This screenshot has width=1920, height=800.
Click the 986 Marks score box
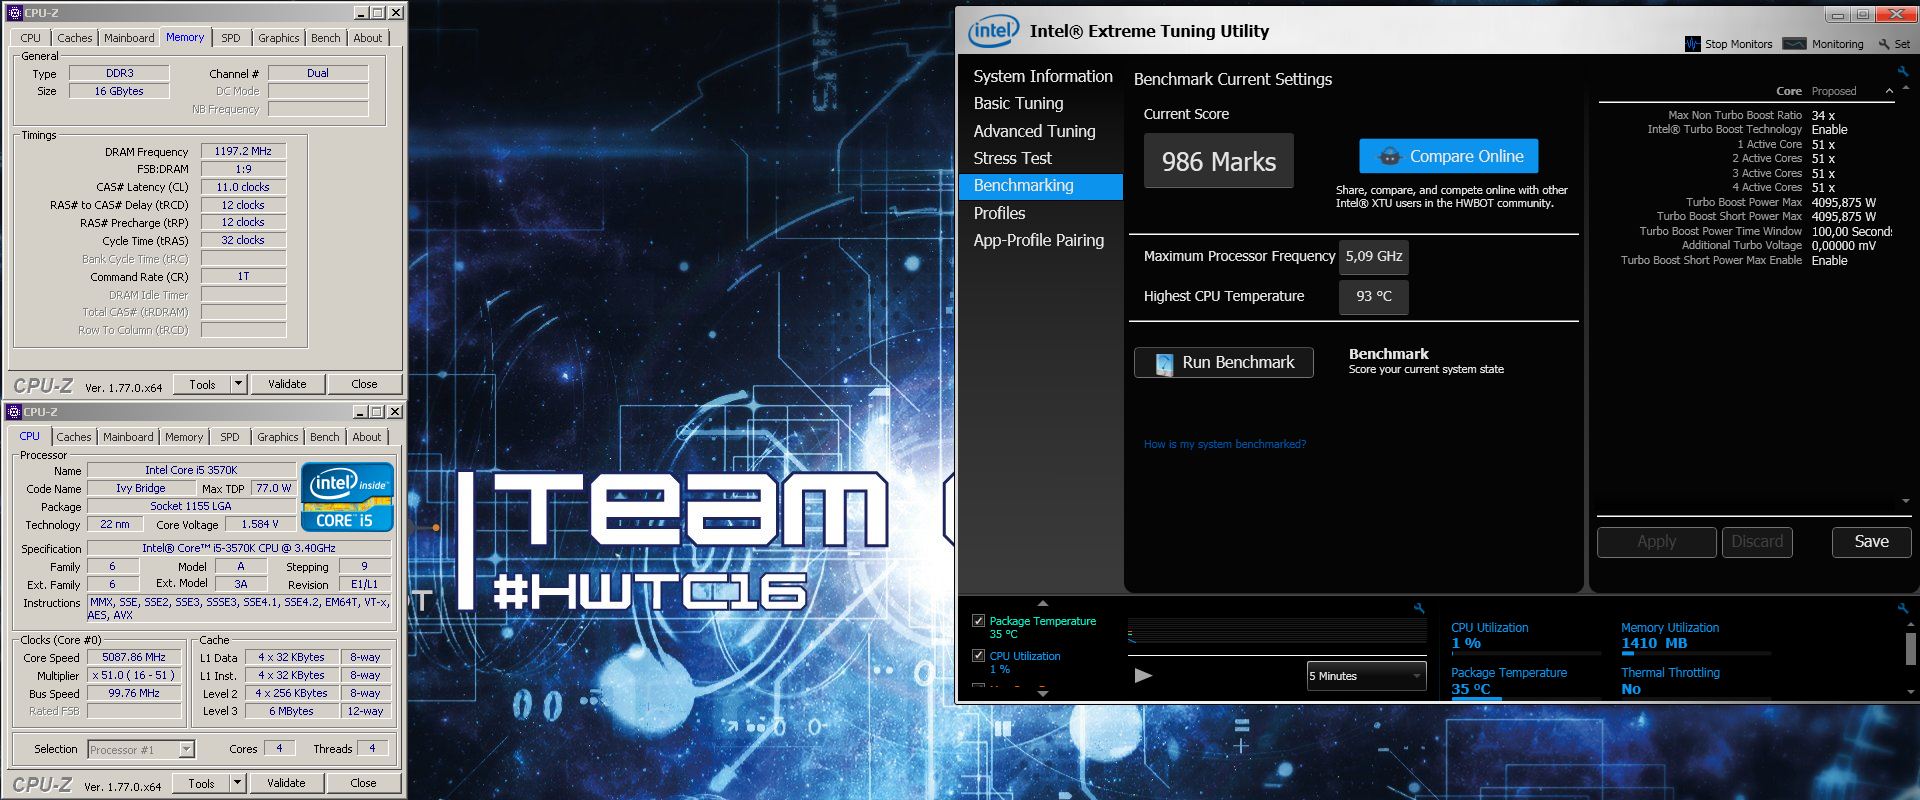[1218, 161]
